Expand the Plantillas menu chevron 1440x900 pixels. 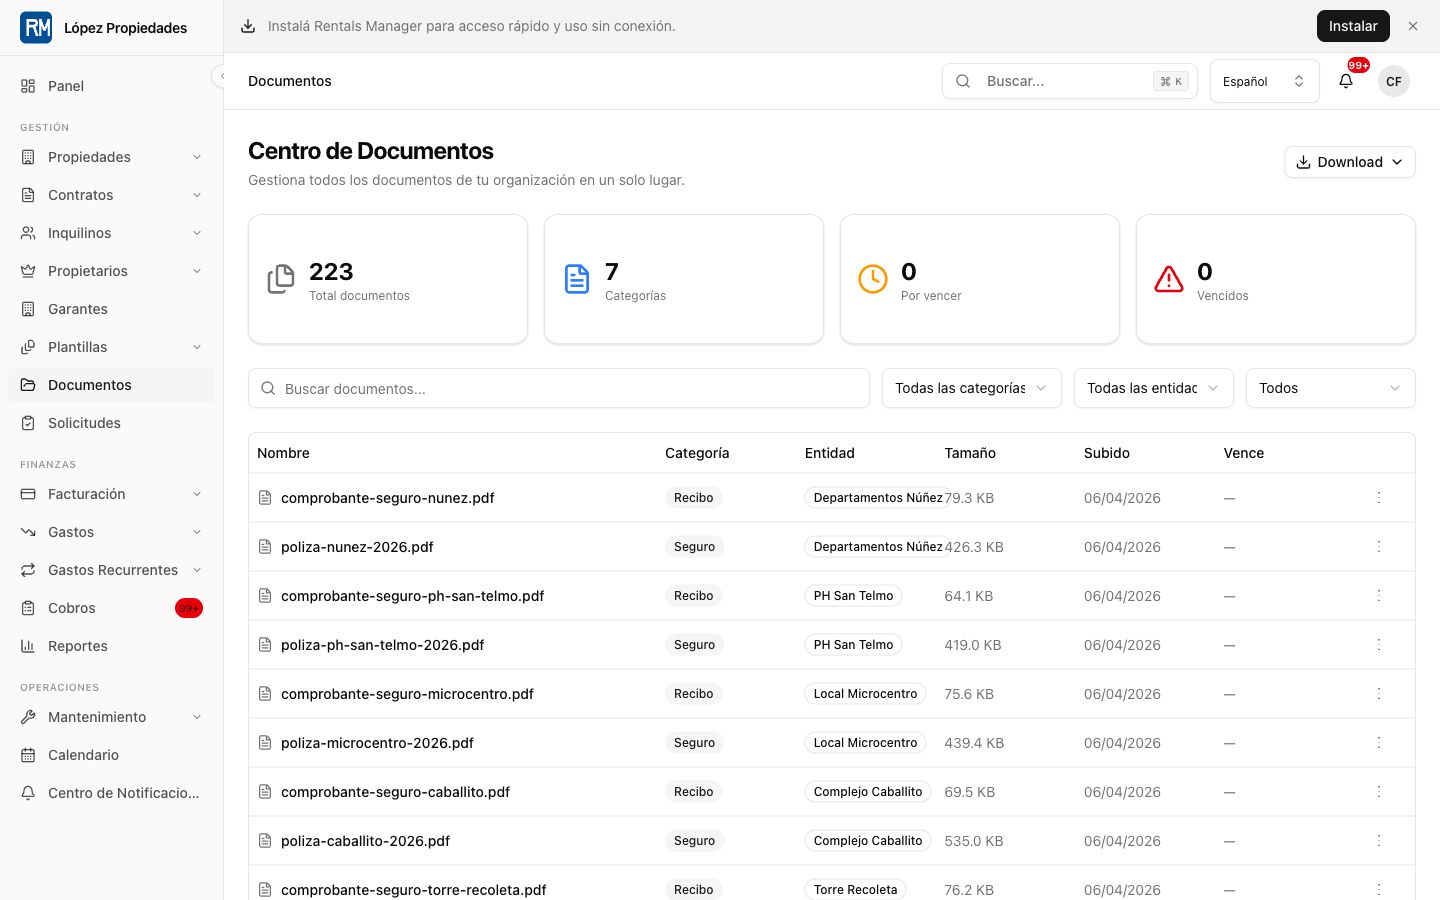tap(197, 347)
